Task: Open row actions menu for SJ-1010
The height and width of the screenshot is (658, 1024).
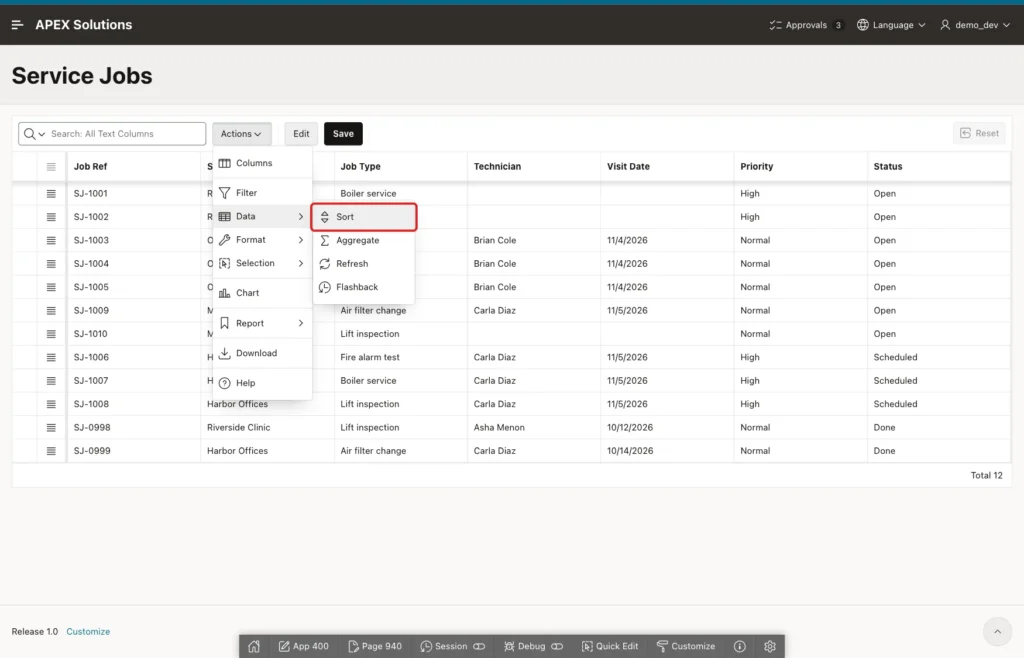Action: click(x=51, y=334)
